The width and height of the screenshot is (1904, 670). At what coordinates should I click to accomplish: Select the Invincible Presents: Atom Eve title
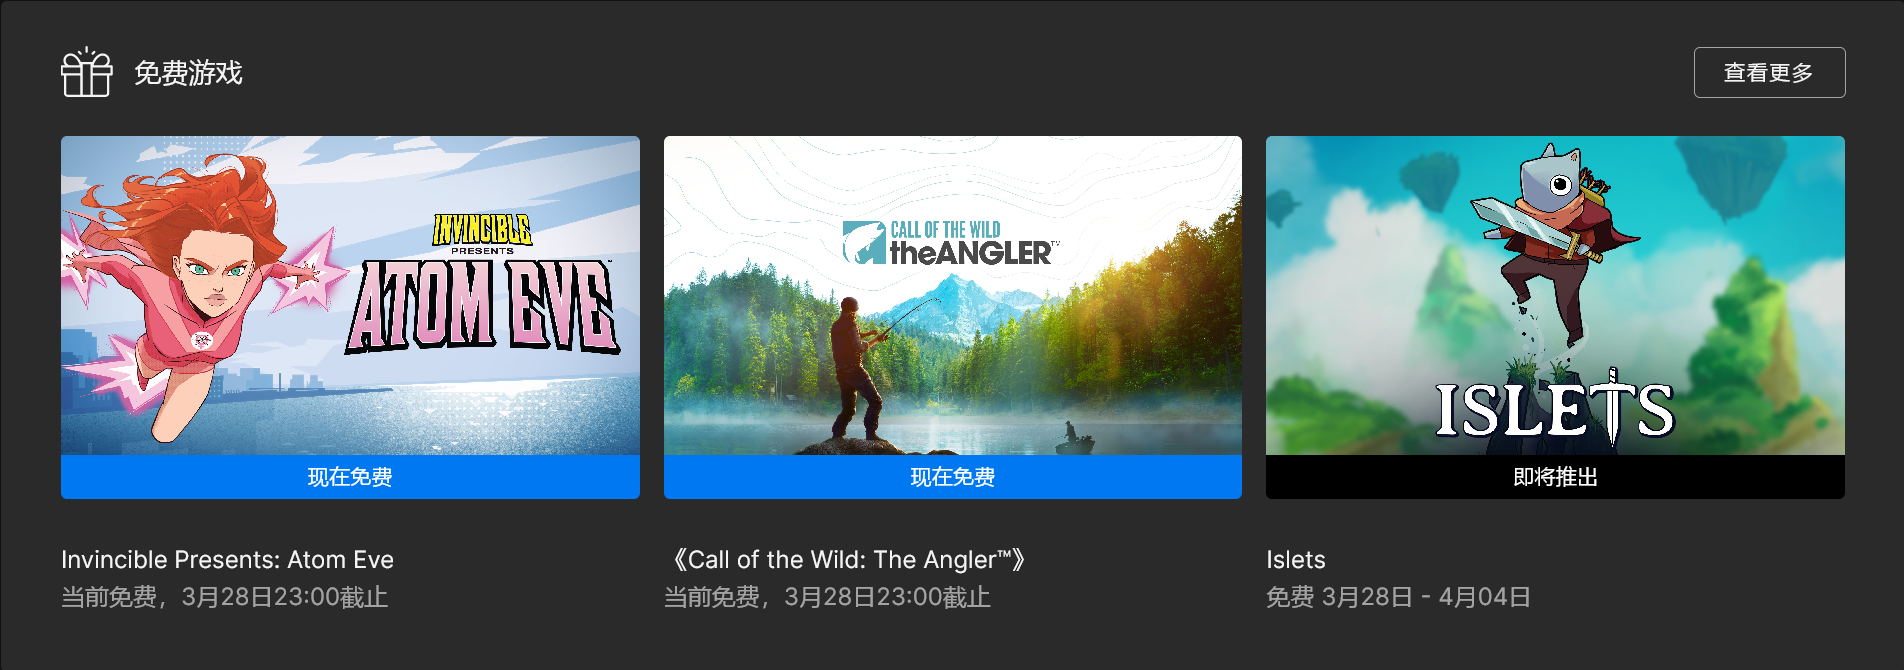click(x=227, y=560)
